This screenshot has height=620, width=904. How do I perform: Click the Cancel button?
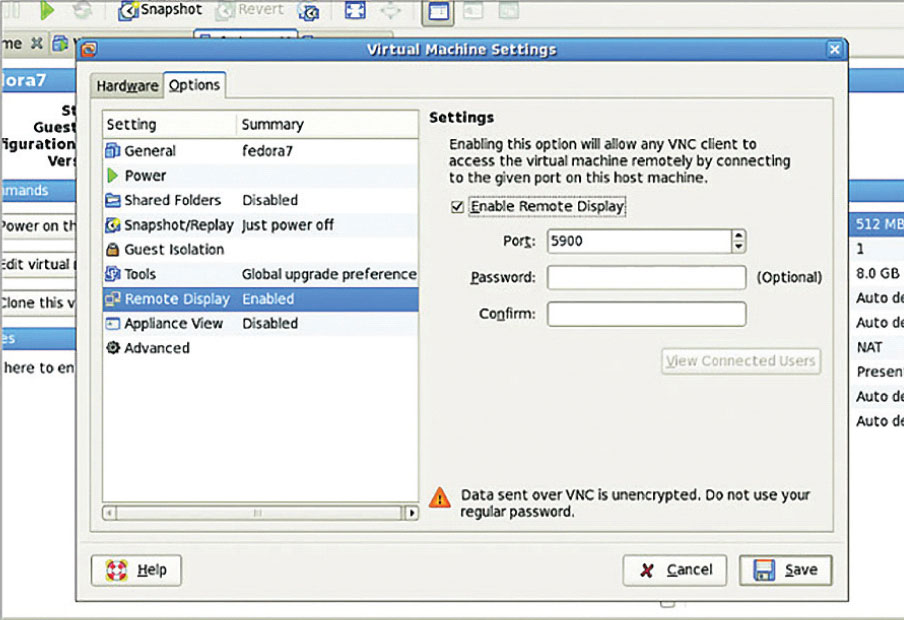click(675, 570)
